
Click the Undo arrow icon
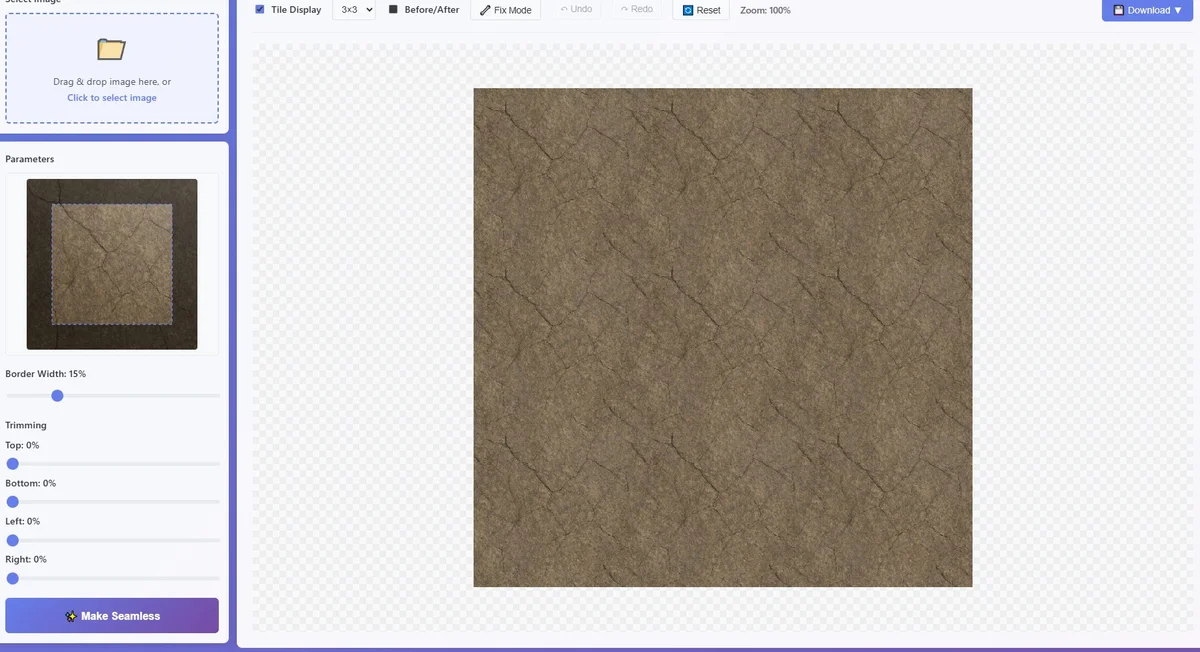pos(564,10)
